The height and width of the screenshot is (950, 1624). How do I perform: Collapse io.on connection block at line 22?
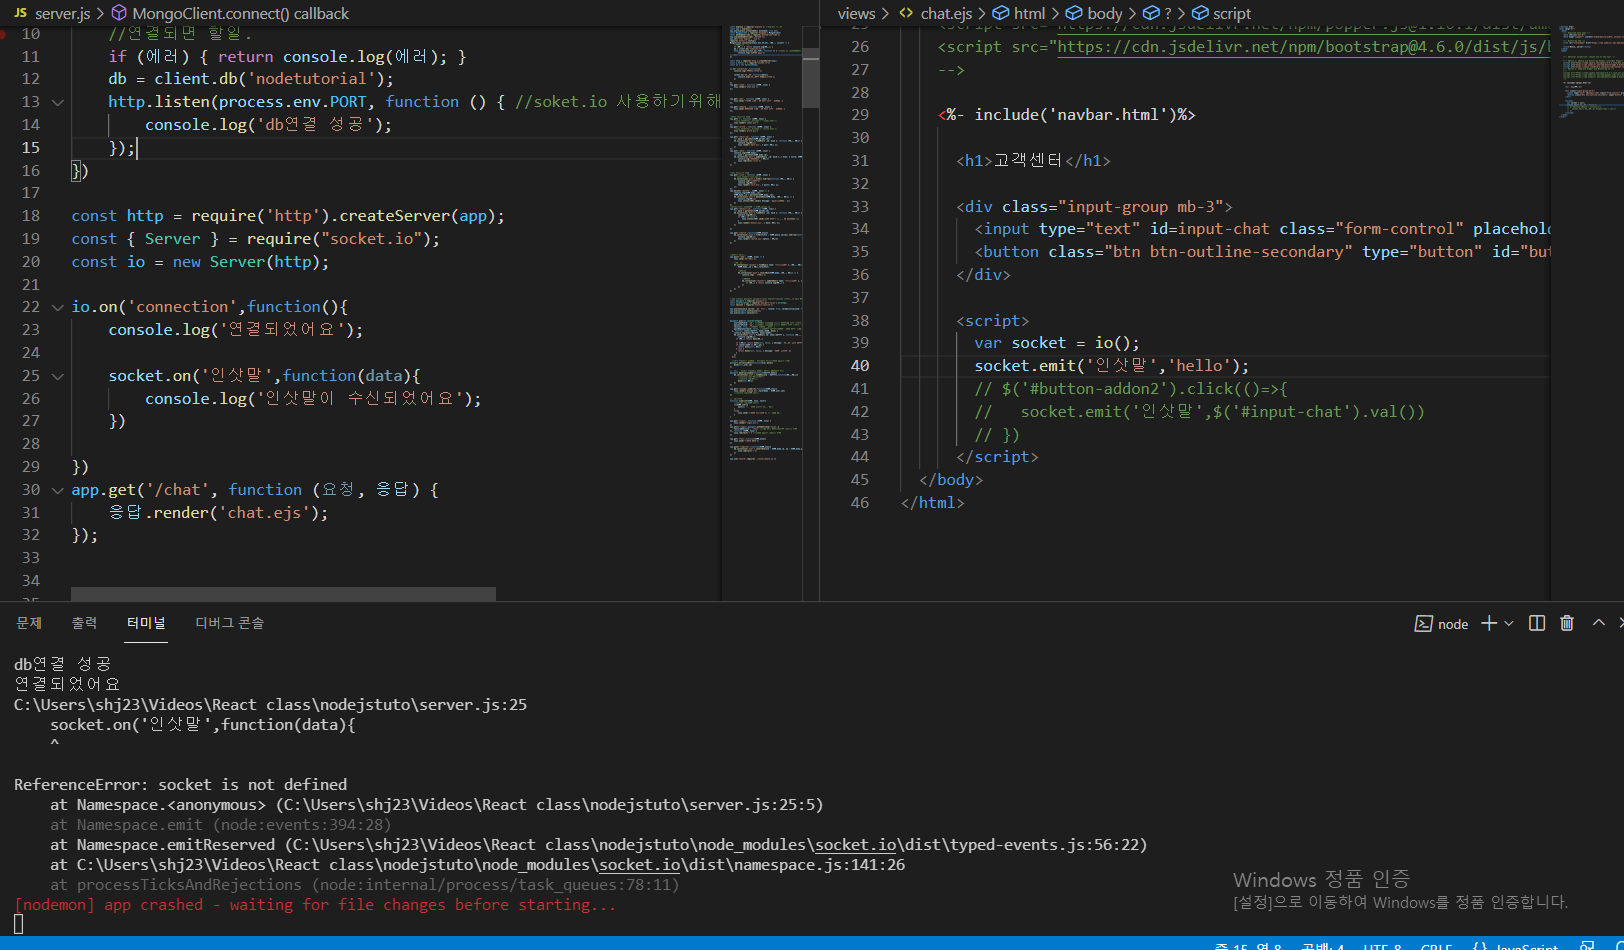coord(58,307)
